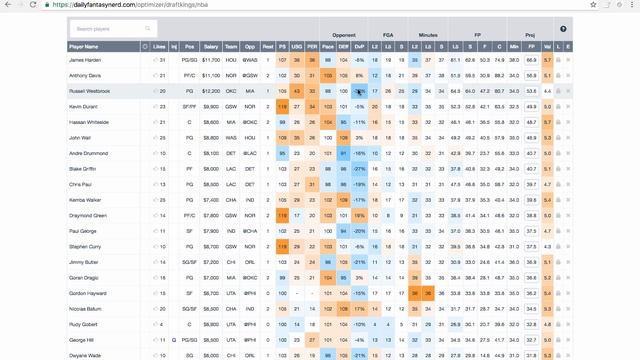Focus the Search players input field
The width and height of the screenshot is (640, 360).
point(113,29)
